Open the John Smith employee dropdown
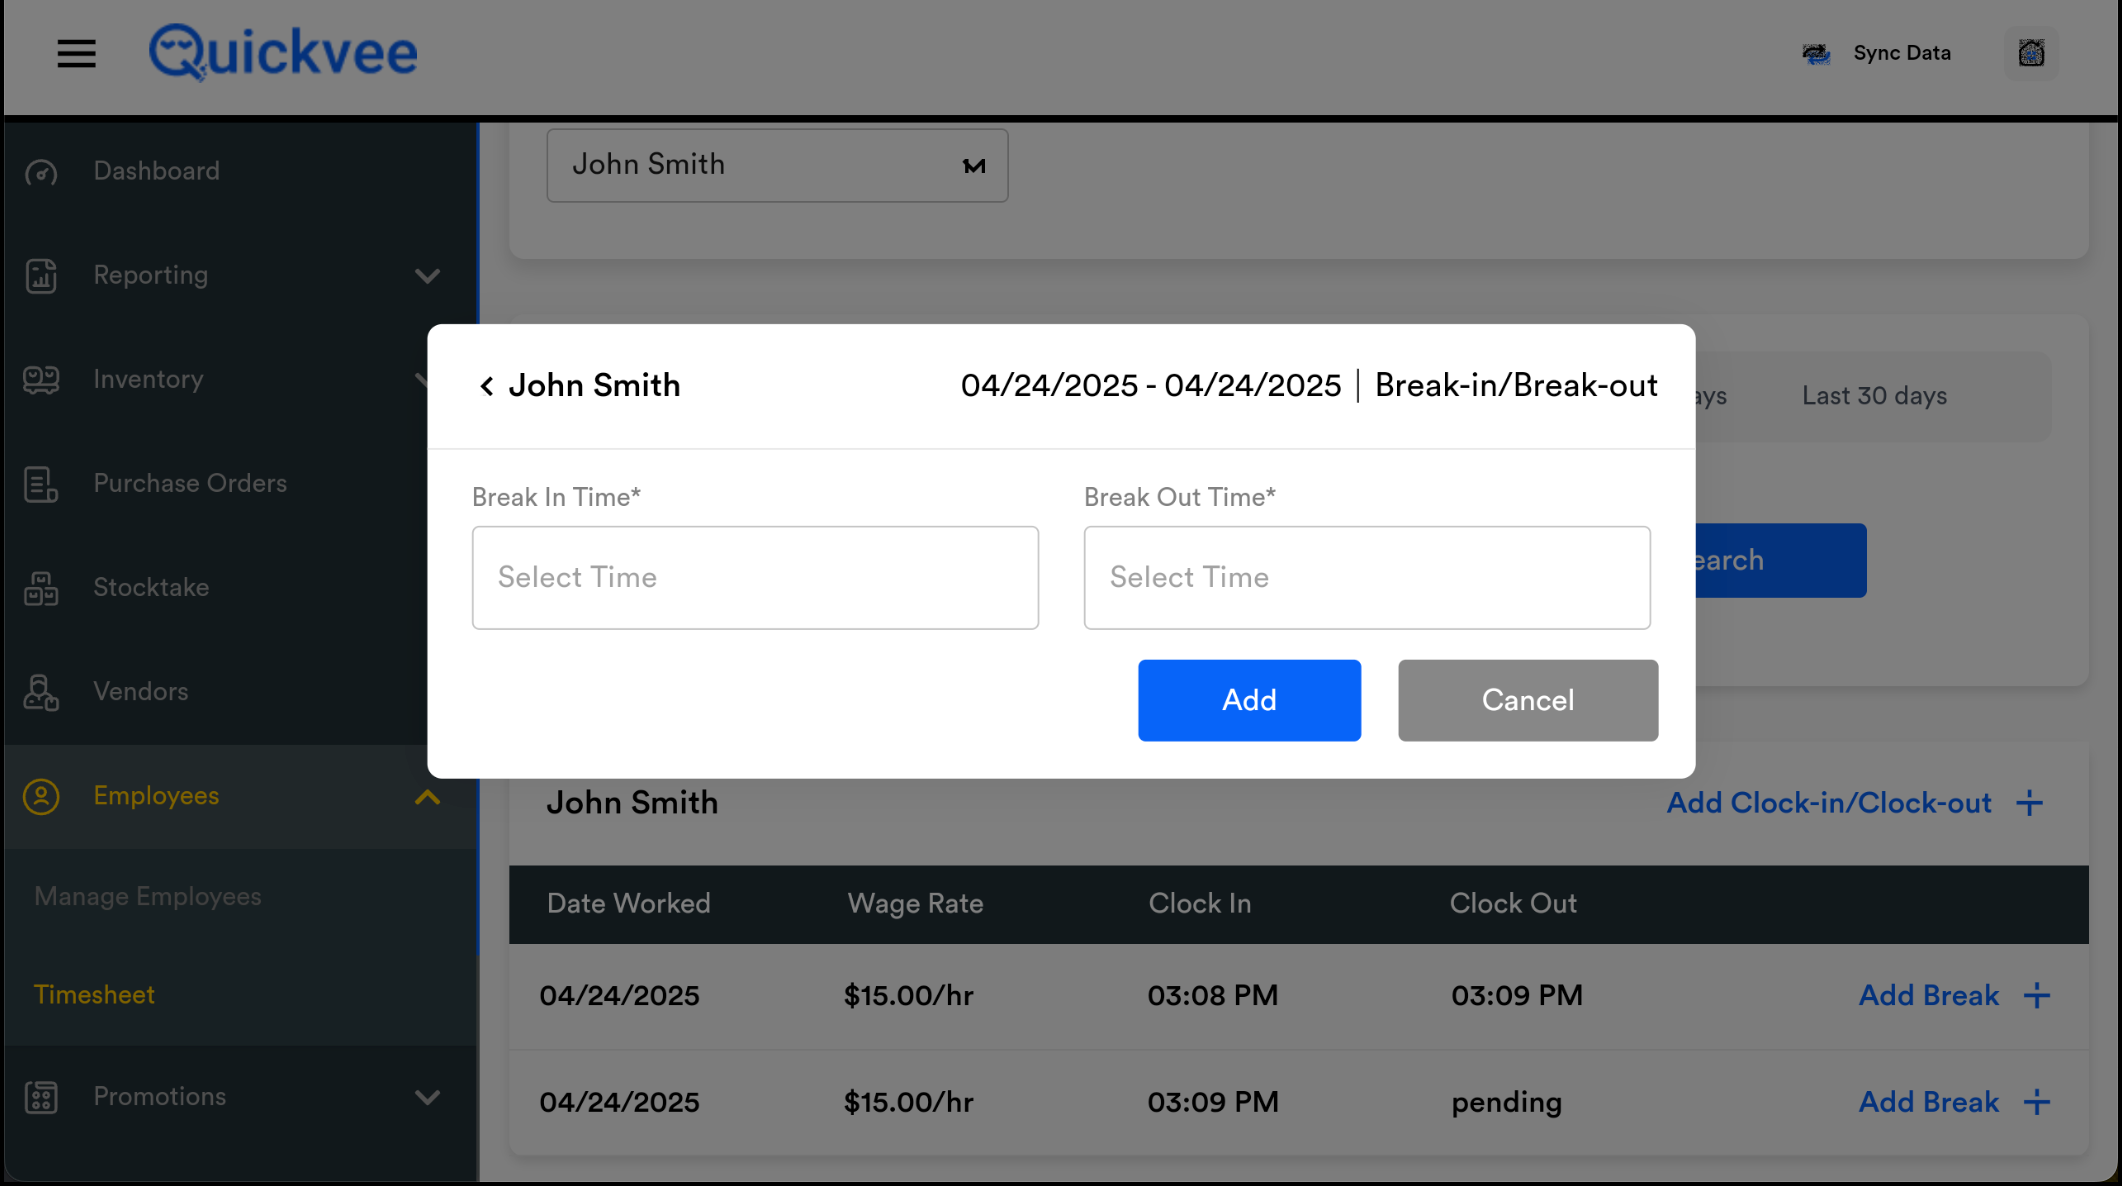Screen dimensions: 2122x1186 pyautogui.click(x=777, y=165)
